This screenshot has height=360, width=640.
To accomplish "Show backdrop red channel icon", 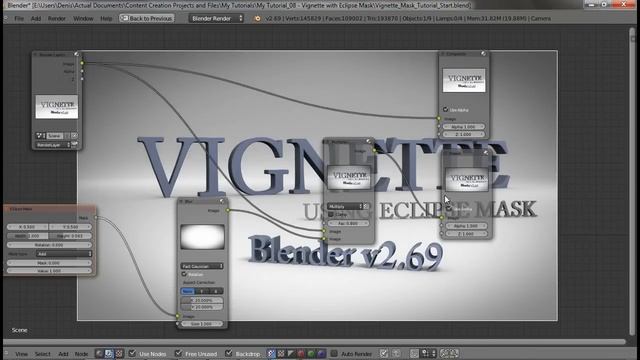I will 301,353.
